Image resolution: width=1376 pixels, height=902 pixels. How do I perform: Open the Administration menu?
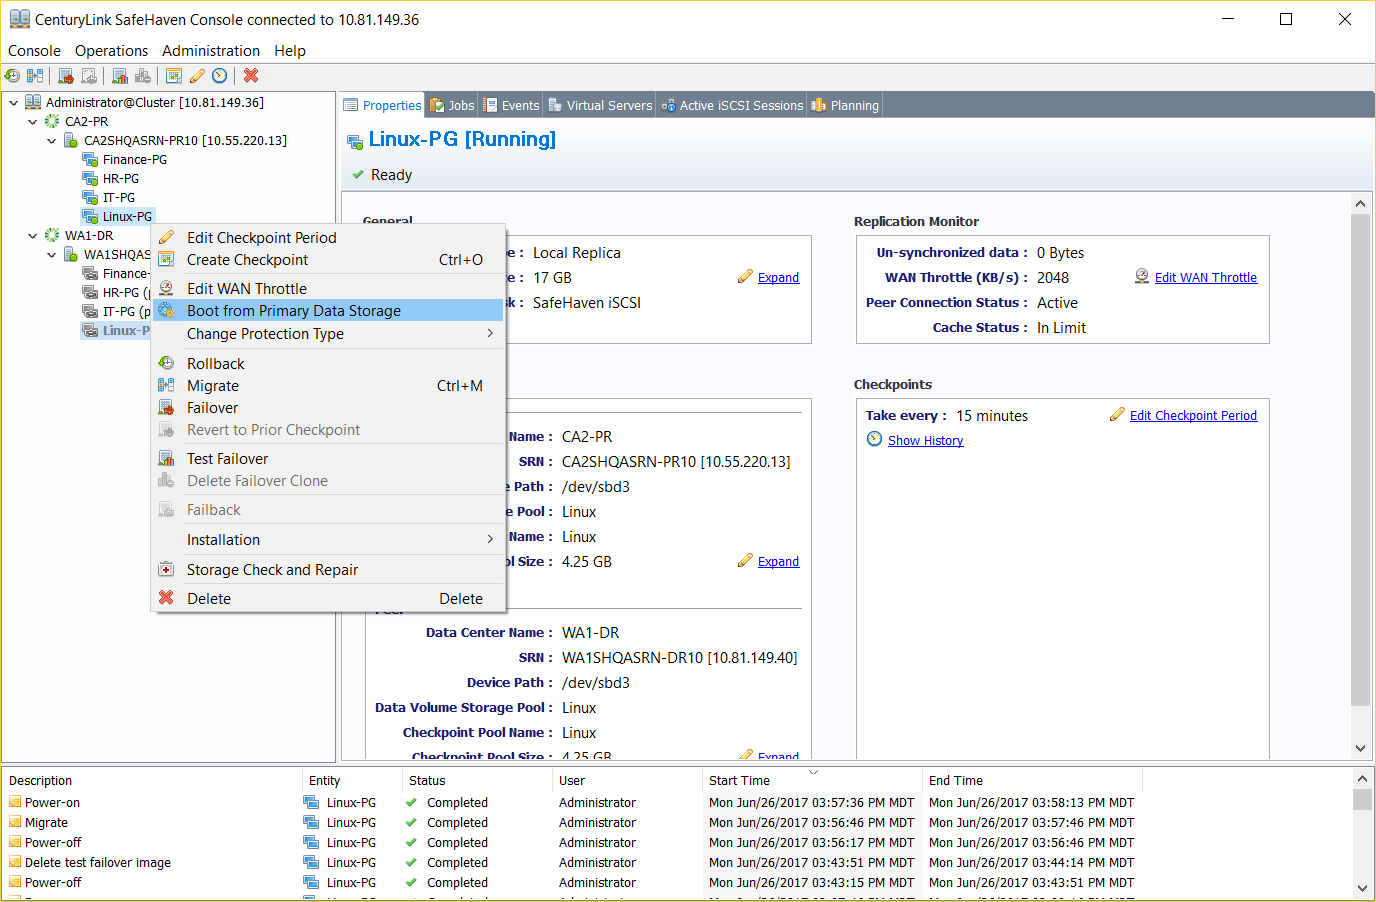click(x=210, y=50)
